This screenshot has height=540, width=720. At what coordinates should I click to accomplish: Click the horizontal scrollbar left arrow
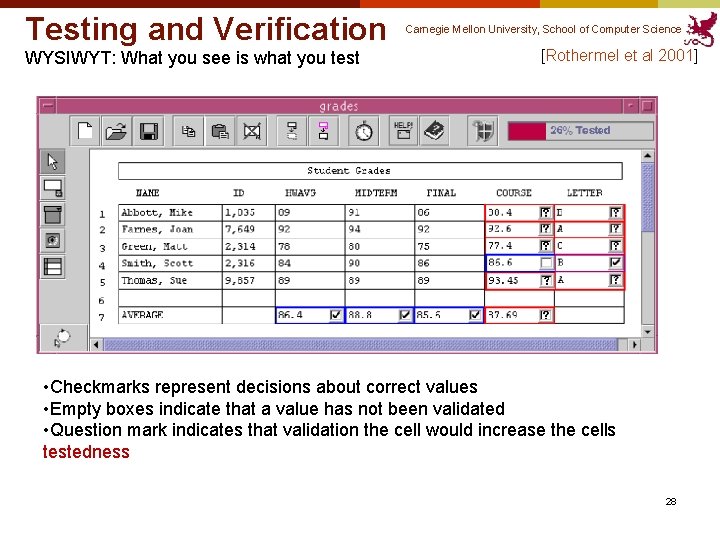pyautogui.click(x=96, y=344)
